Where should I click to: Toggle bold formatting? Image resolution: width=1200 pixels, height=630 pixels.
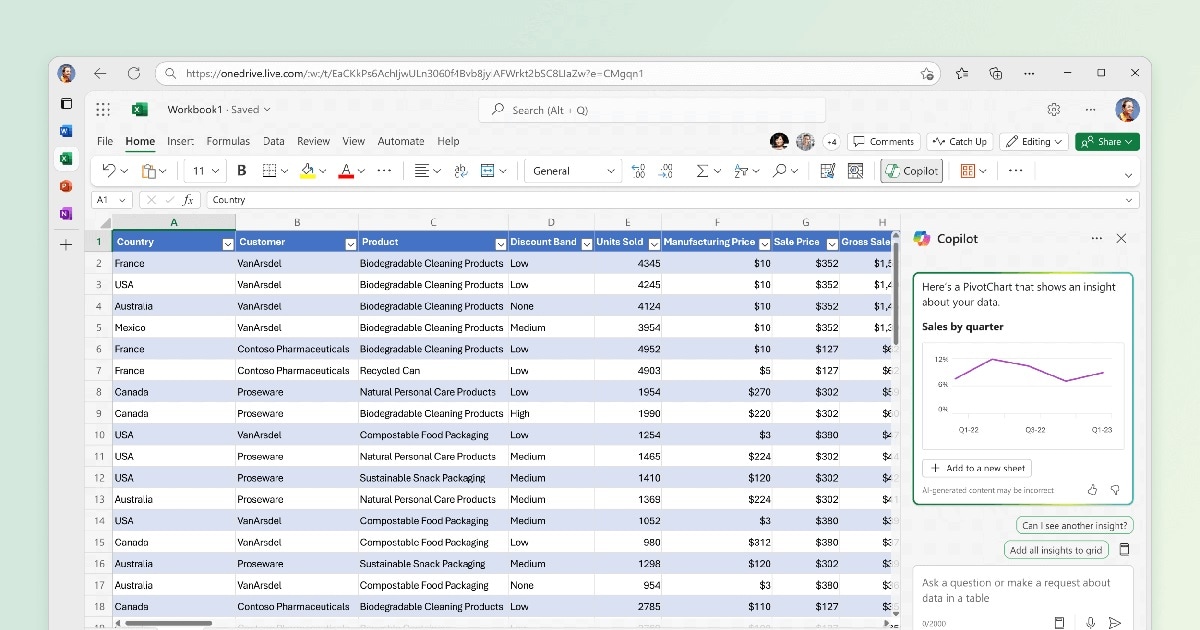[241, 171]
